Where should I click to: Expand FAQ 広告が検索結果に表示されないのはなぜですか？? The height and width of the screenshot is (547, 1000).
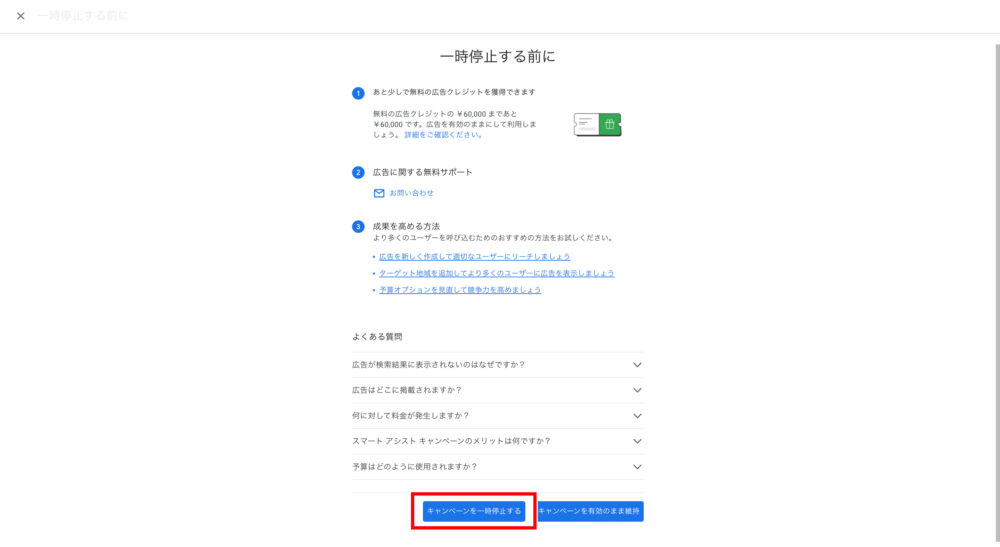pos(497,365)
